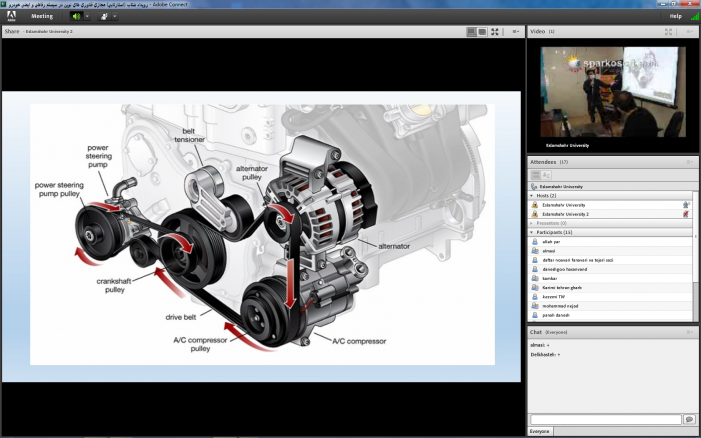
Task: Open the Help menu
Action: pos(675,16)
